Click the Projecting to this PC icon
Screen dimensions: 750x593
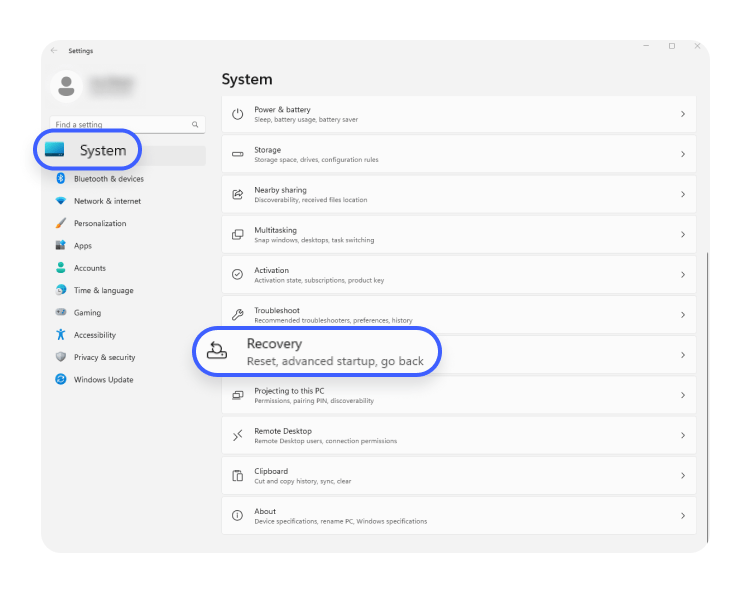pos(237,395)
